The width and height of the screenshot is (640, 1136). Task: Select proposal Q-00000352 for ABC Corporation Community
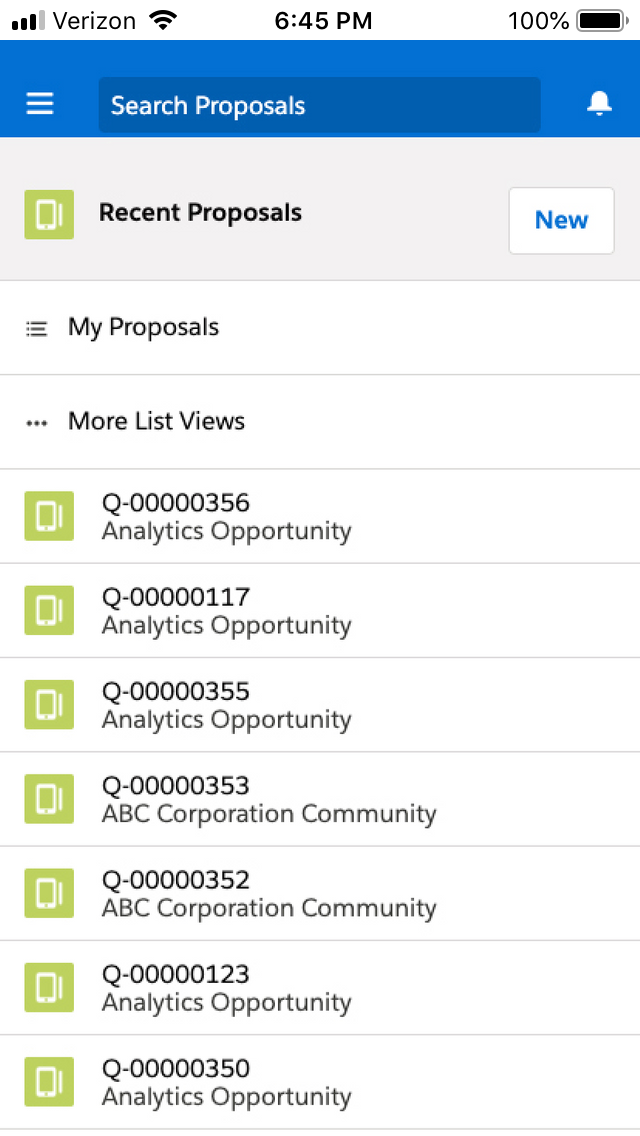click(x=267, y=893)
